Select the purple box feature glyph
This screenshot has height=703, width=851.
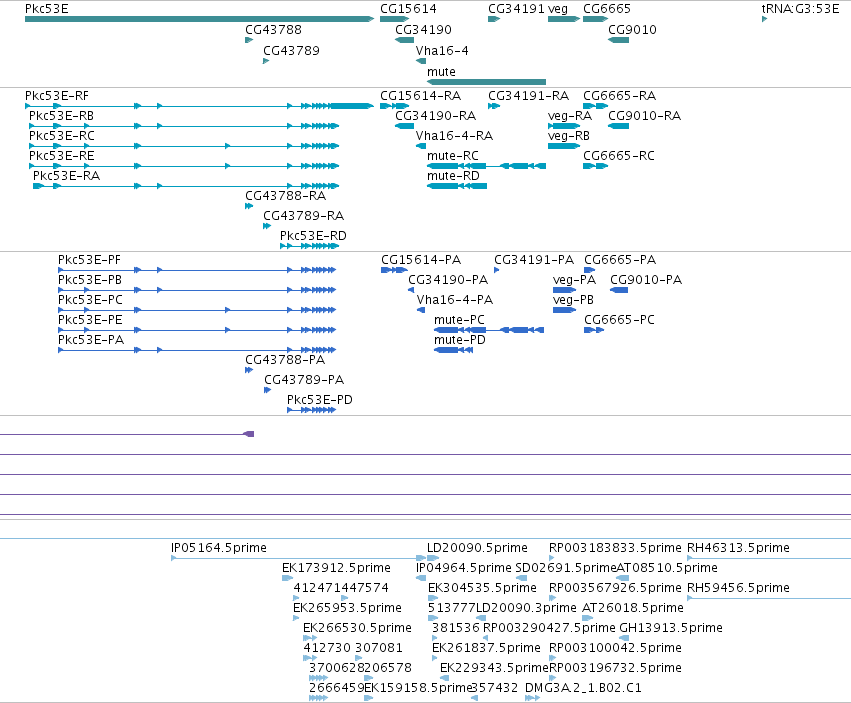tap(249, 434)
